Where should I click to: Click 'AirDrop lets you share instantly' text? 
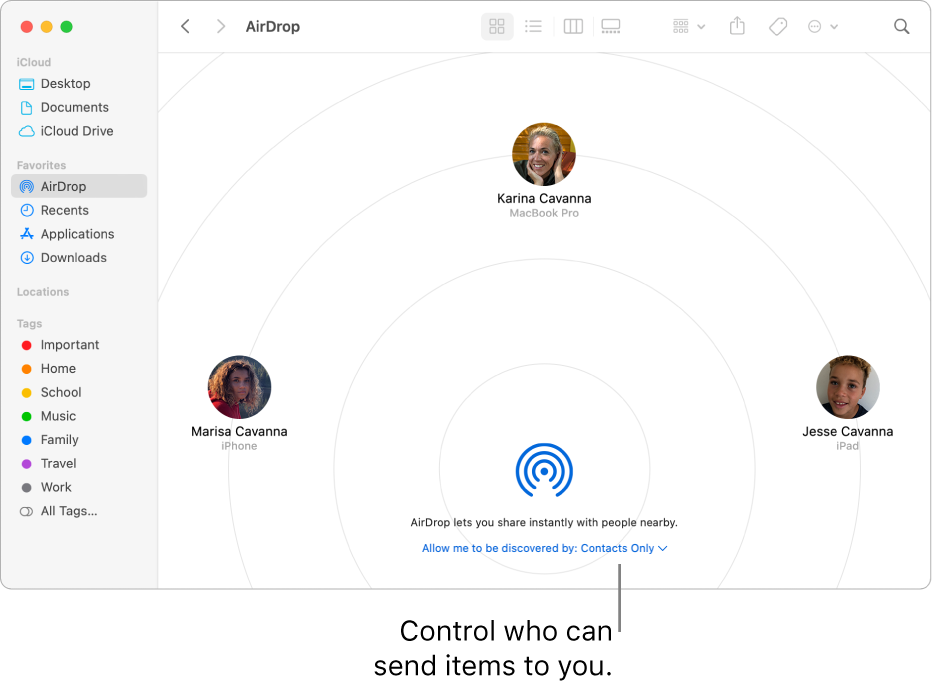click(544, 522)
